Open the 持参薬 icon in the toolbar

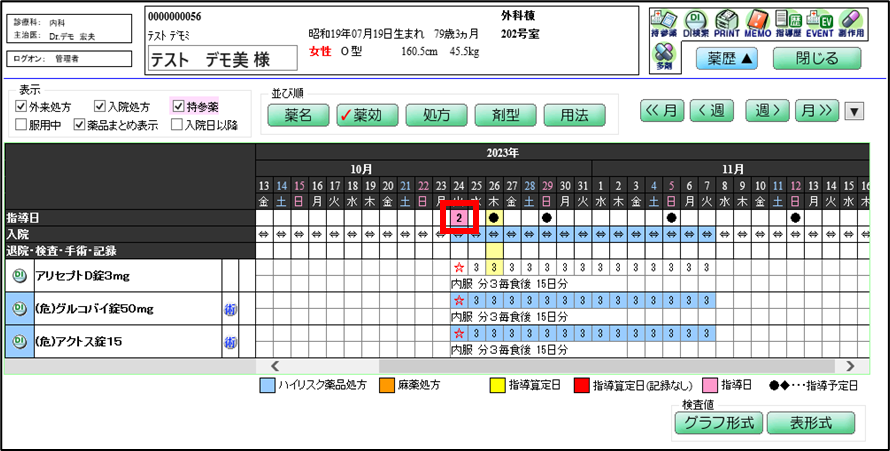coord(663,24)
